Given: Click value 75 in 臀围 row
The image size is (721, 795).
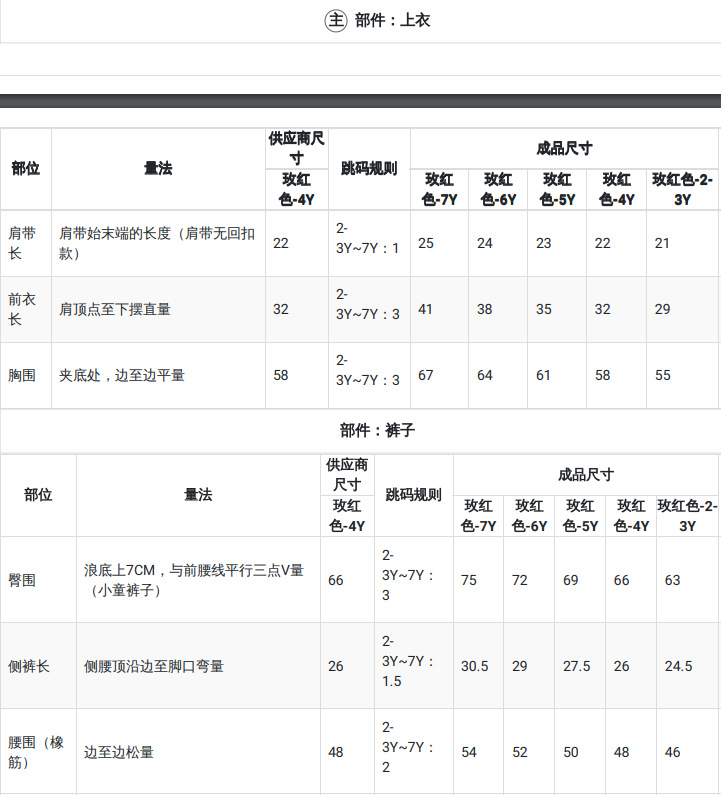Looking at the screenshot, I should [x=469, y=580].
